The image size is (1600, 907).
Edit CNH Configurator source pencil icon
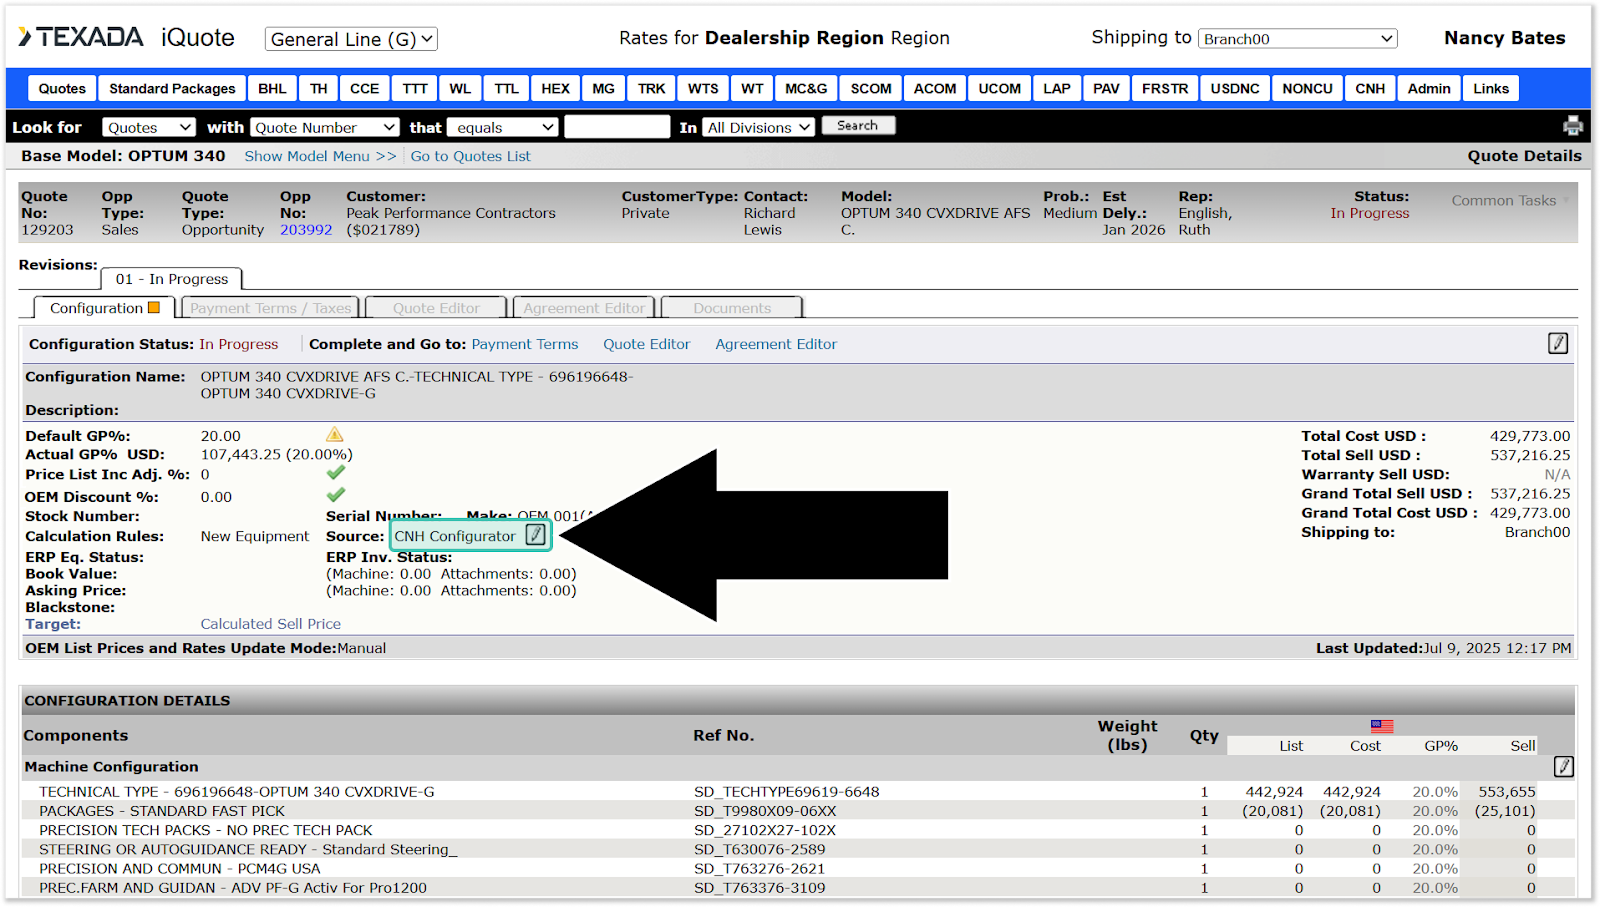[x=536, y=535]
